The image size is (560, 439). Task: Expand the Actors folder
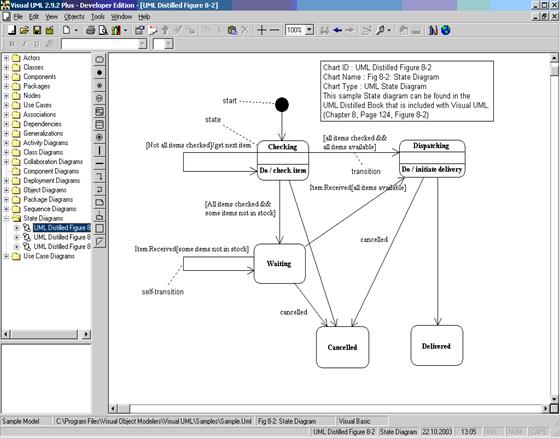tap(6, 58)
